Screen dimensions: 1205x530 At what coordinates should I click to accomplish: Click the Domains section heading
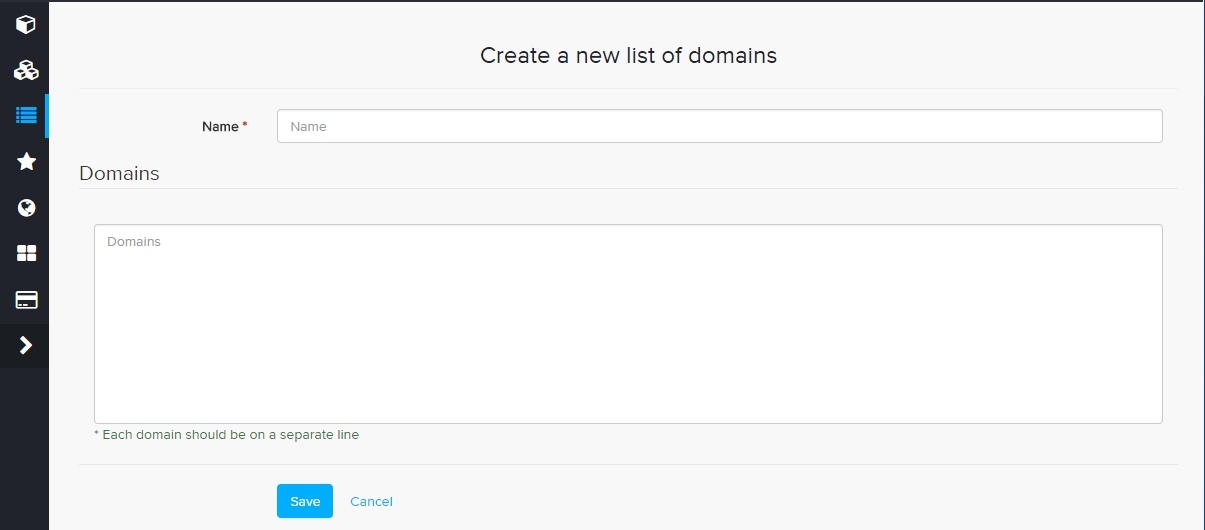pos(119,173)
